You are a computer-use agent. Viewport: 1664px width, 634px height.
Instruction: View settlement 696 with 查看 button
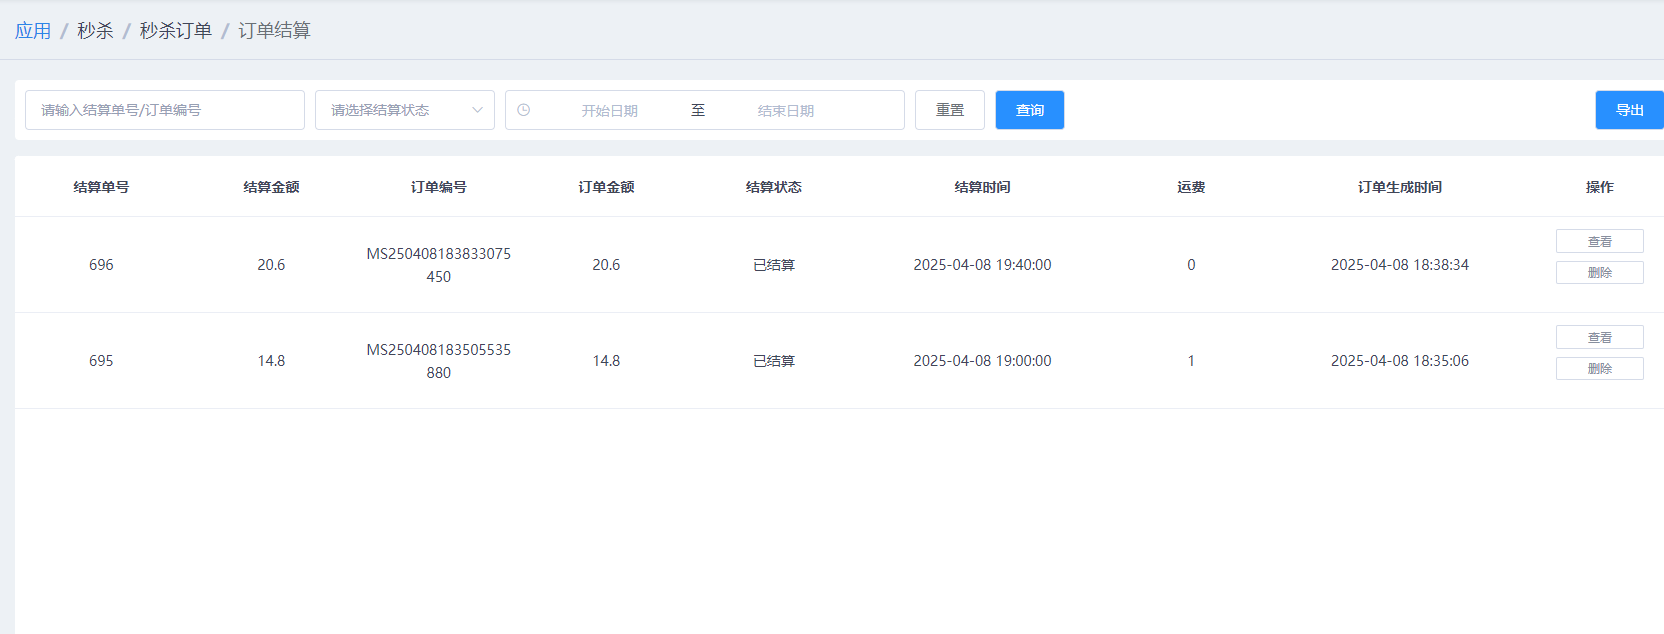click(x=1599, y=241)
